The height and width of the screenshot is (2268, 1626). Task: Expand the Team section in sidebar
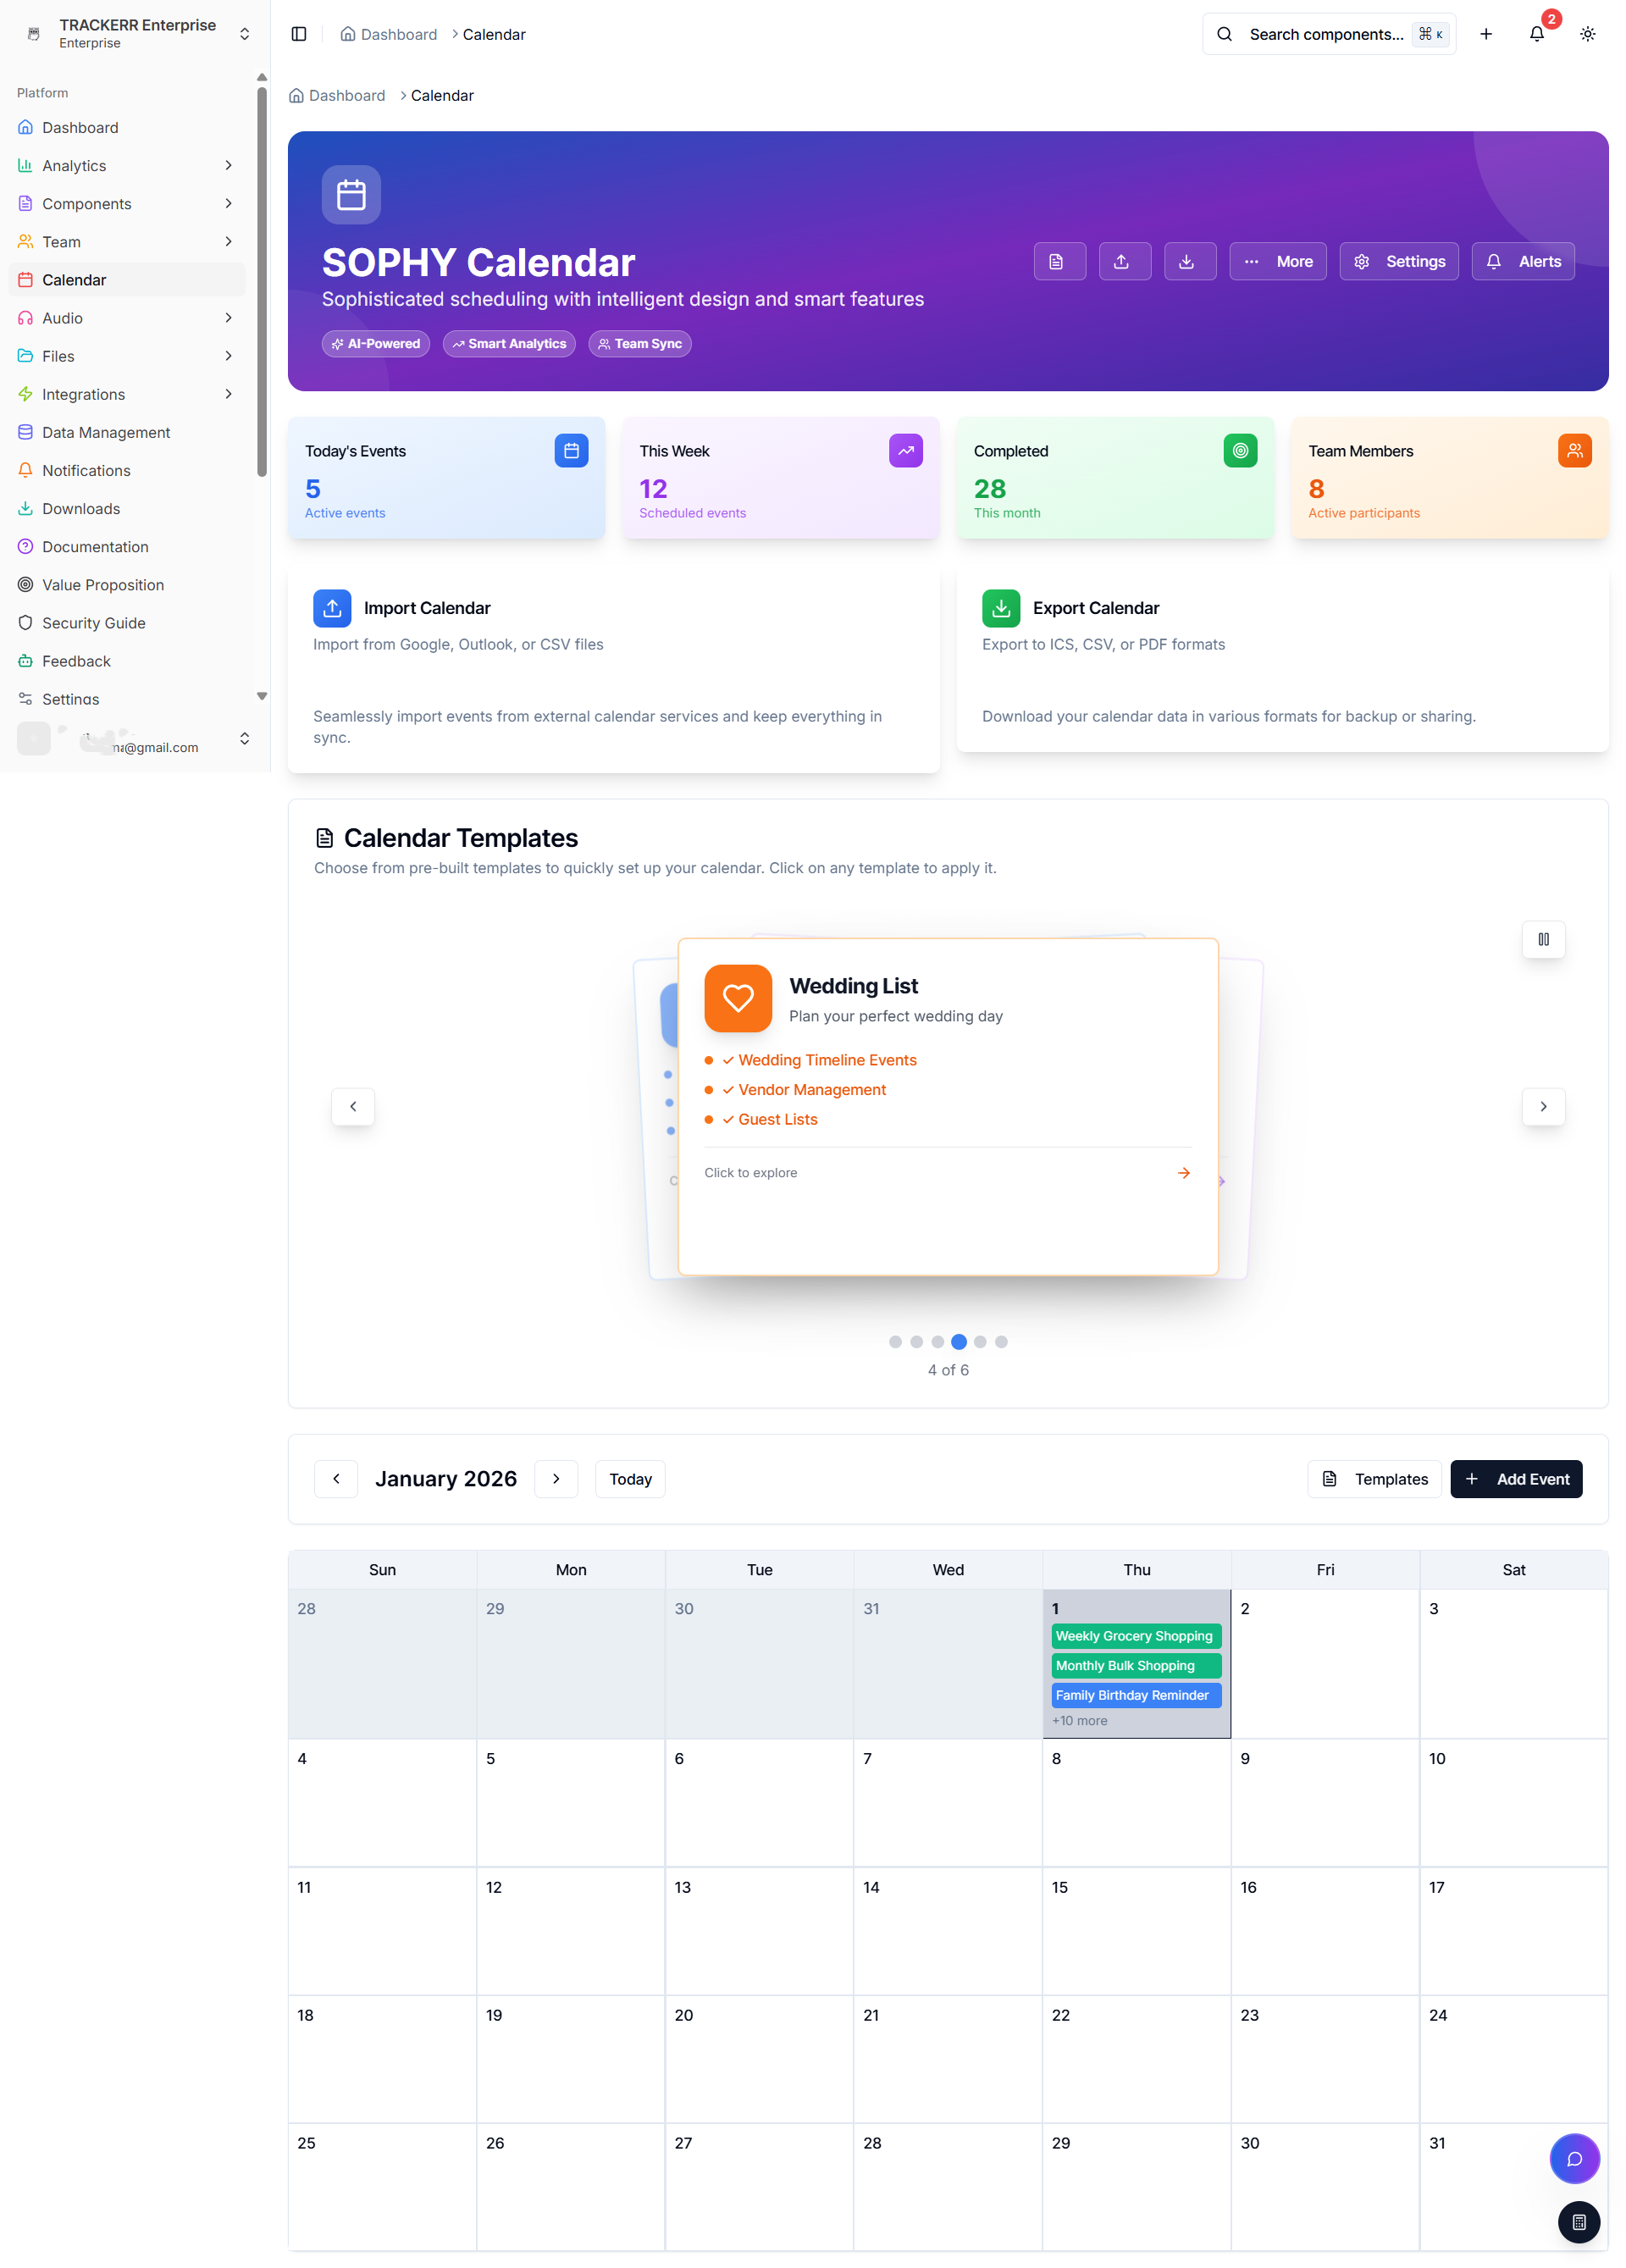228,241
